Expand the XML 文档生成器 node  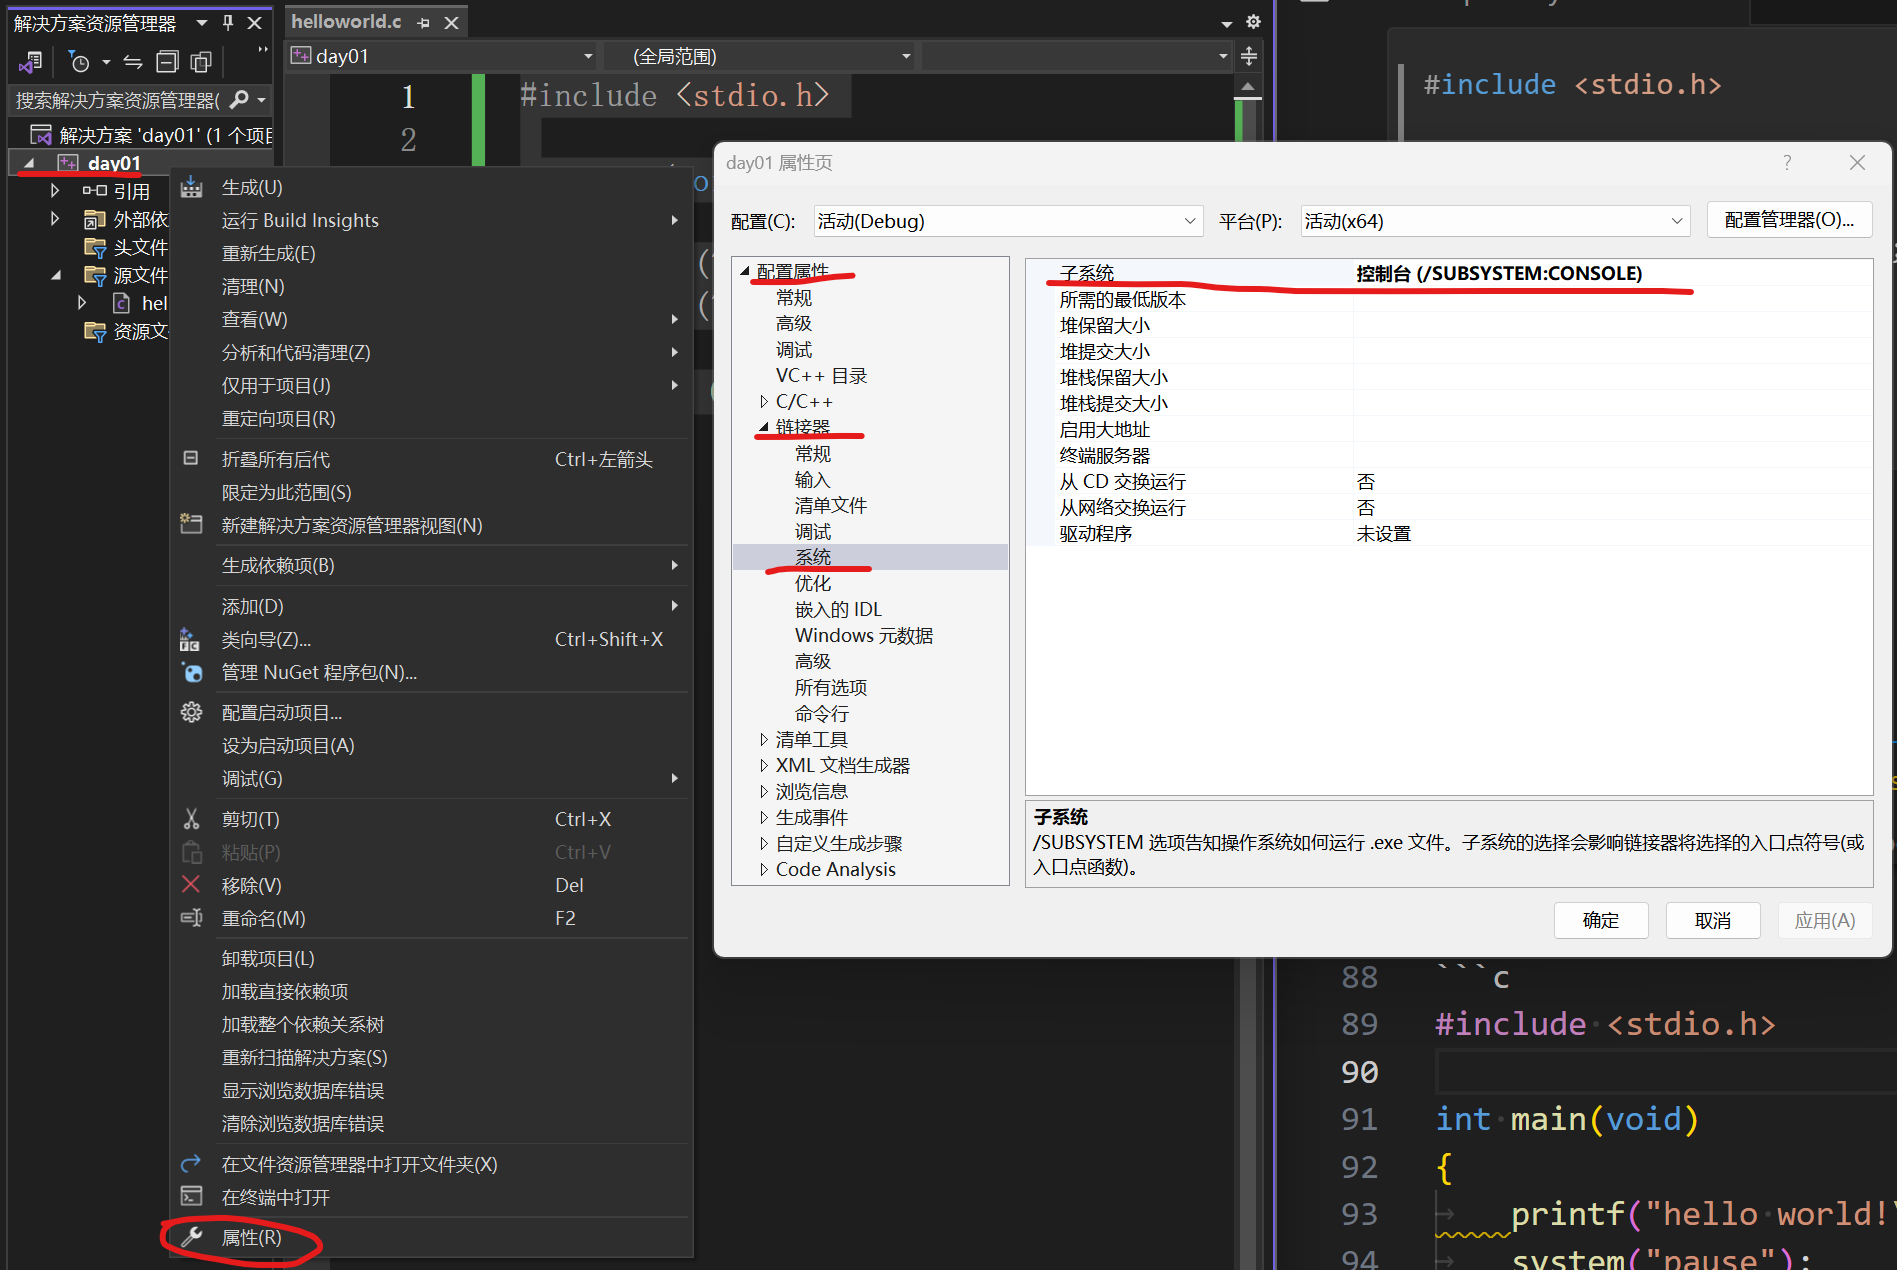coord(764,766)
